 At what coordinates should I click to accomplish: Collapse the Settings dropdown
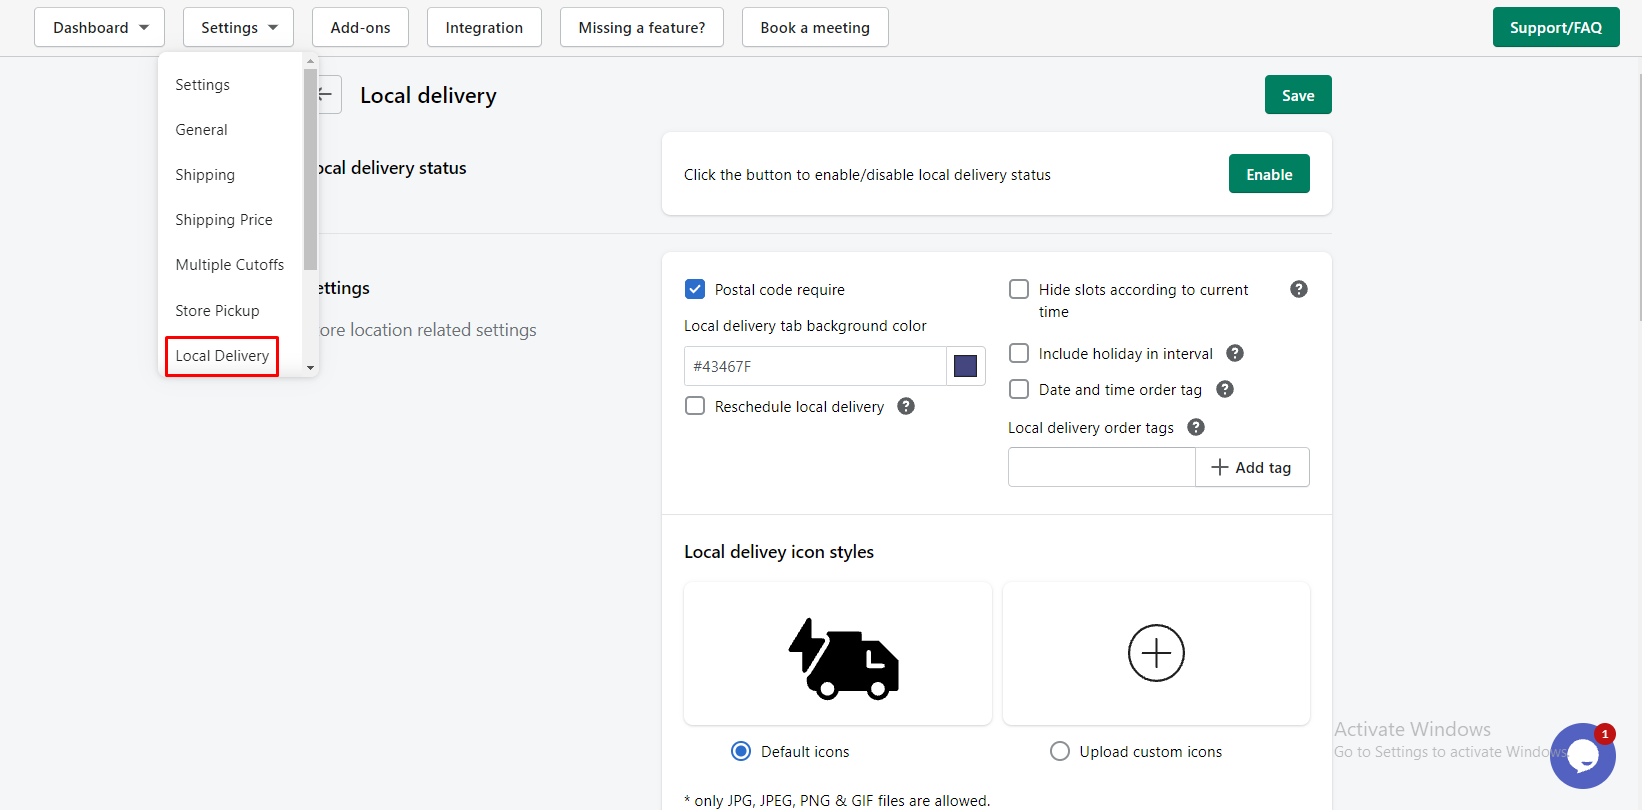pos(238,27)
